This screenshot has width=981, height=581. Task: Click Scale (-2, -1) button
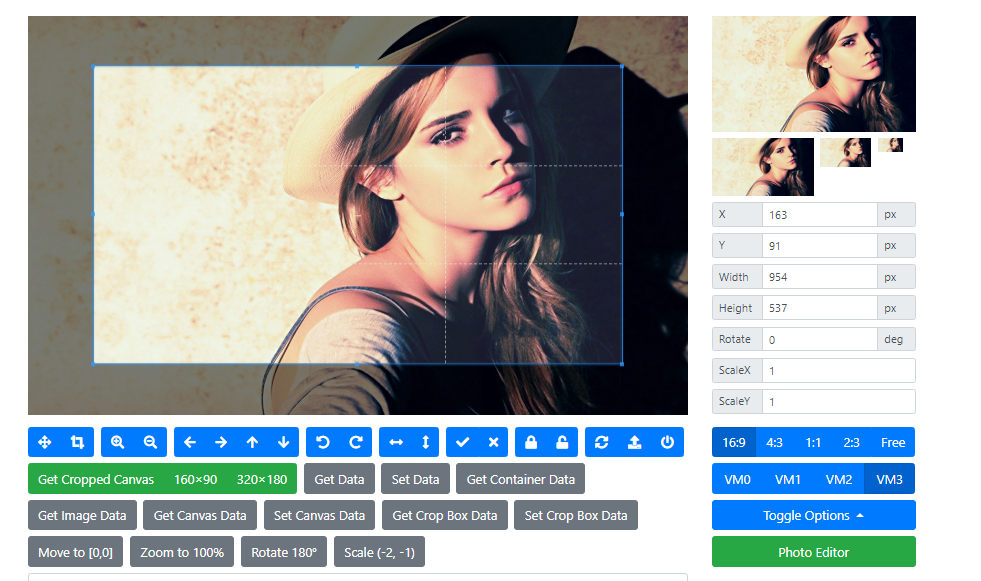pos(379,552)
